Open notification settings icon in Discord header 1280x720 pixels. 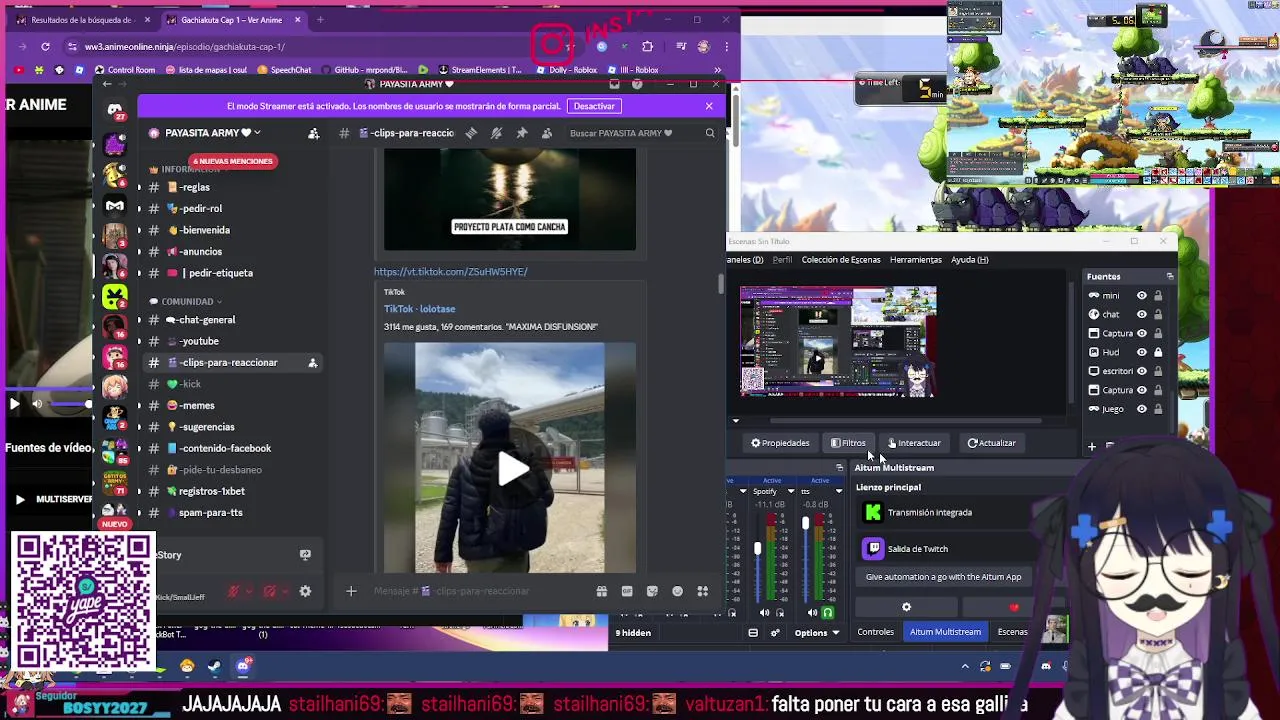(x=497, y=133)
